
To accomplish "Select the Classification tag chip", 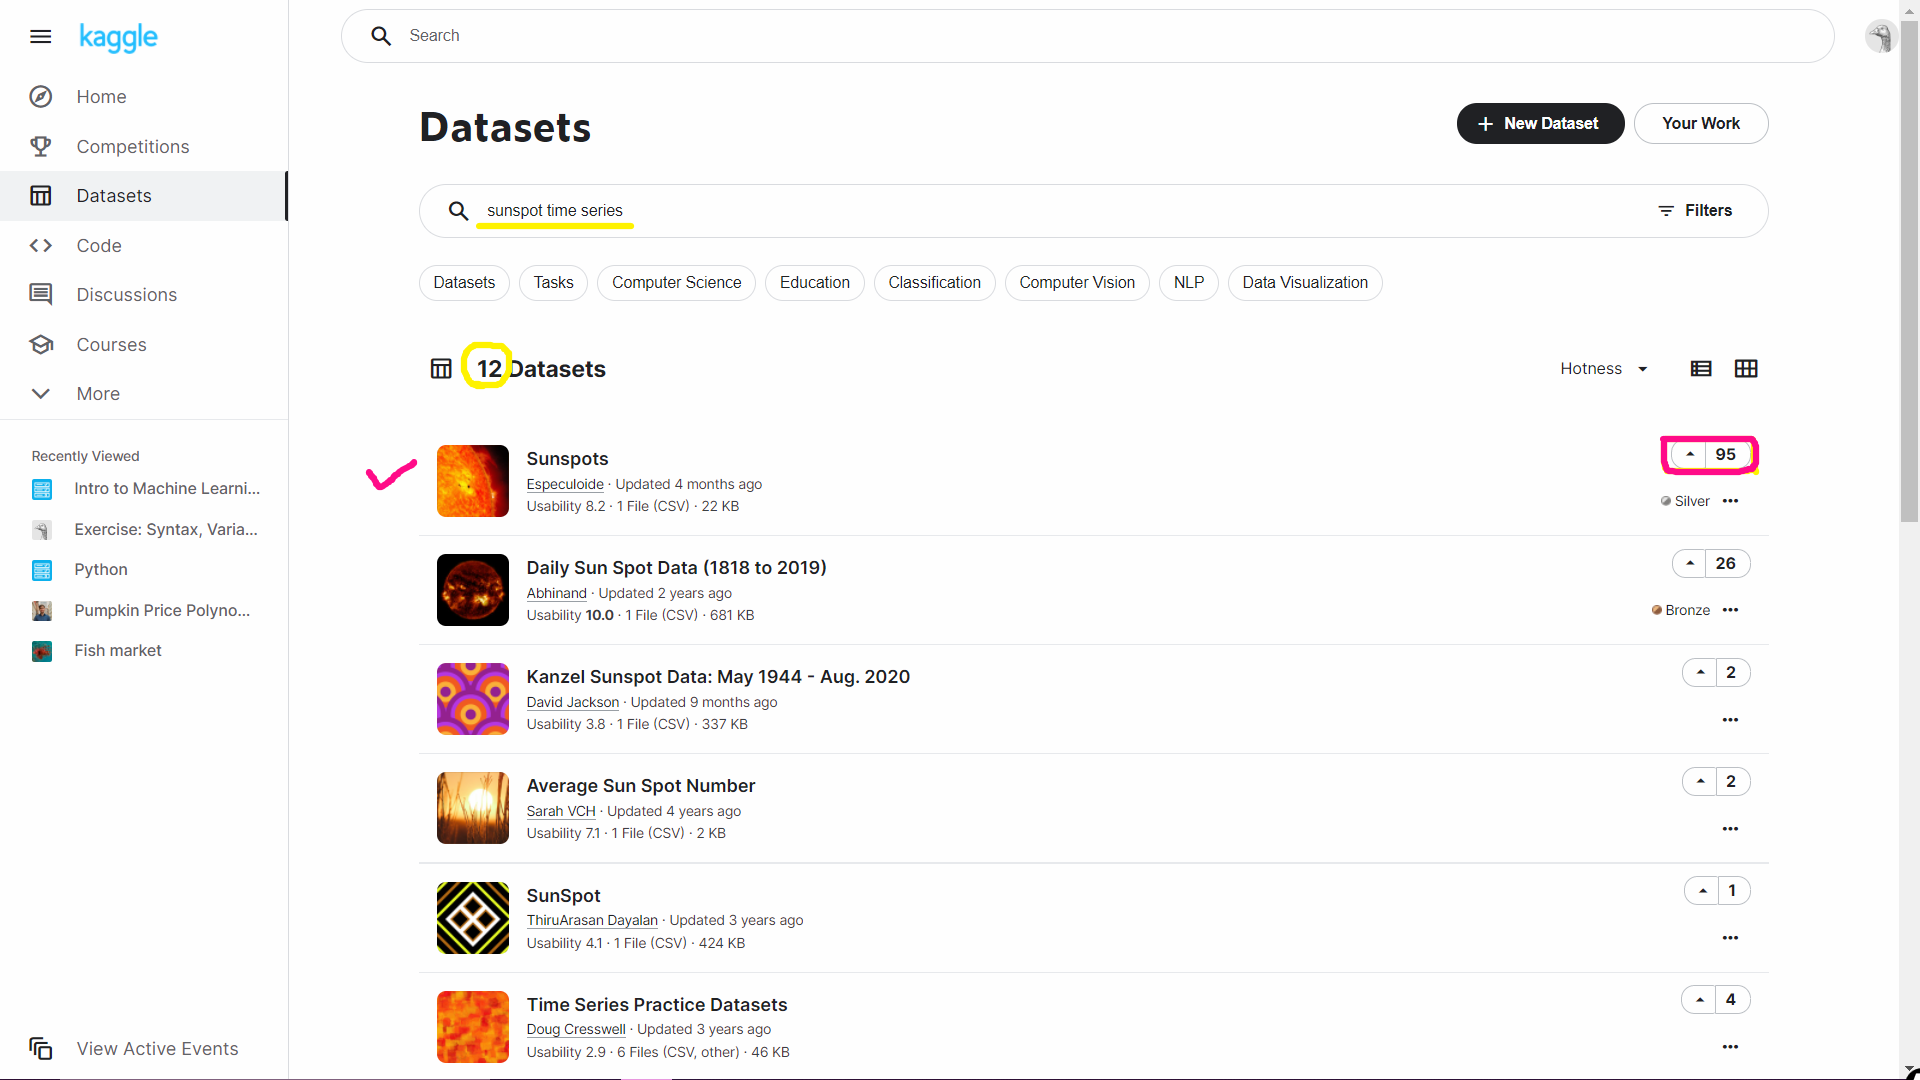I will pyautogui.click(x=935, y=283).
